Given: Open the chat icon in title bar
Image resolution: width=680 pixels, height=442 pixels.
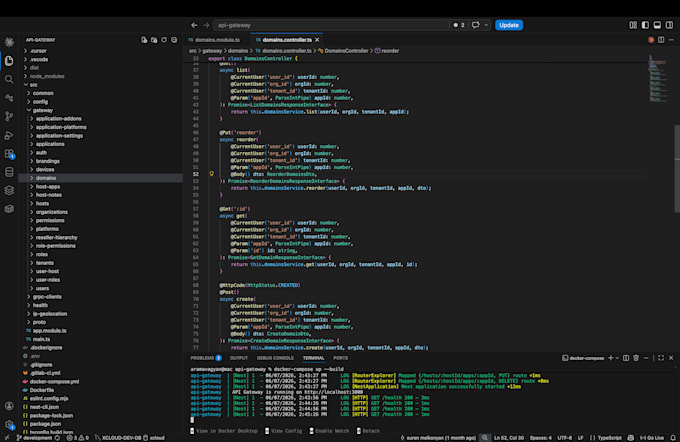Looking at the screenshot, I should click(476, 25).
